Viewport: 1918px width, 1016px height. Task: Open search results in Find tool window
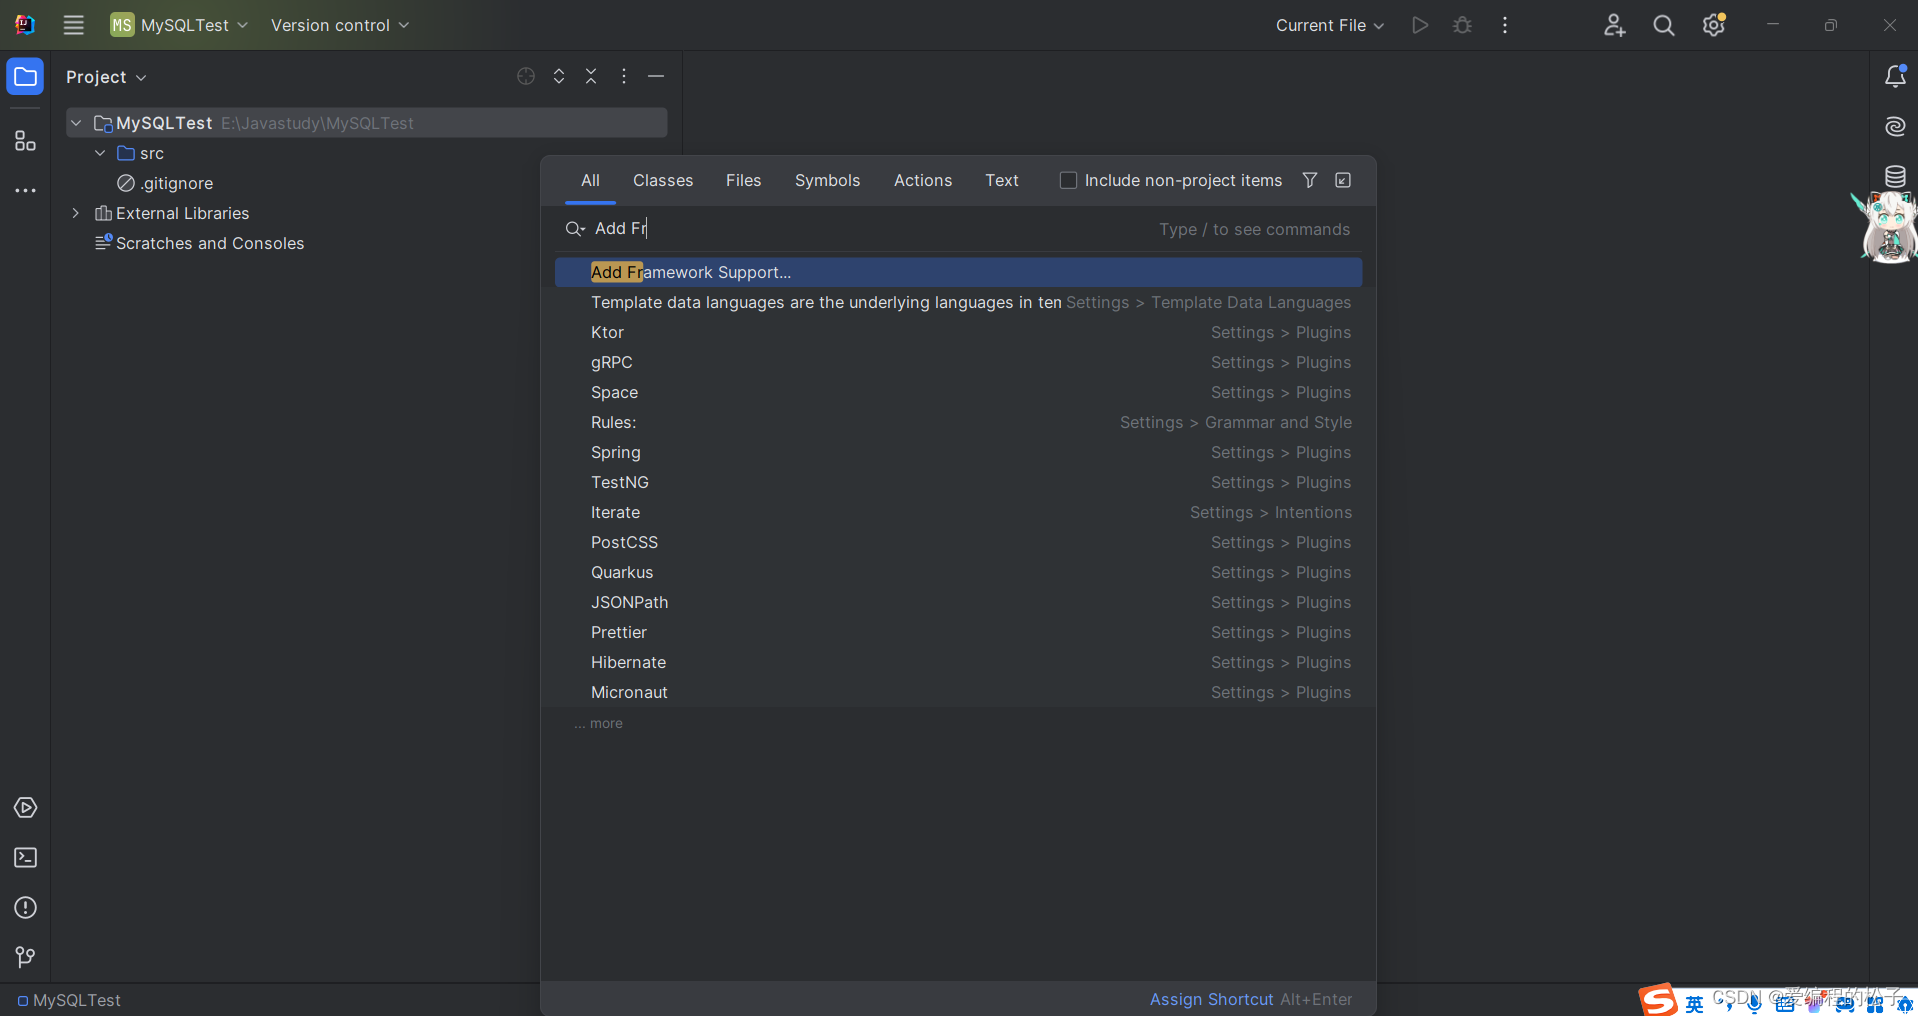tap(1343, 180)
